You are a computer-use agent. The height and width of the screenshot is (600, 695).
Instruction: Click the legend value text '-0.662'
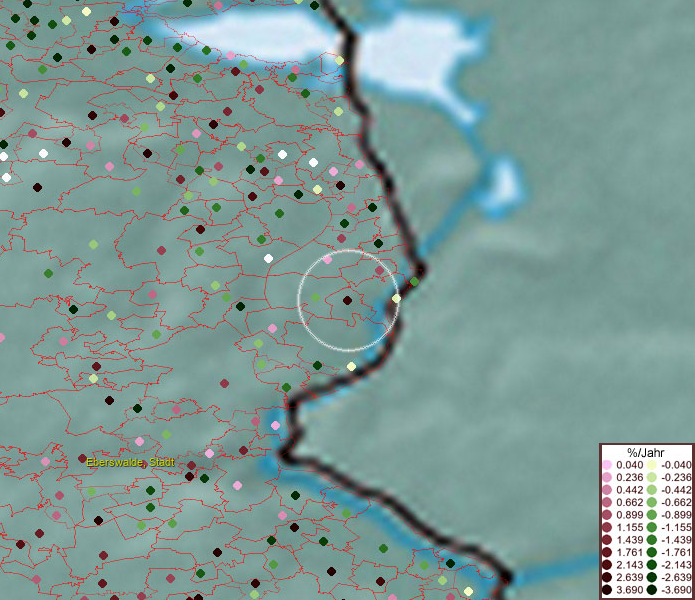[x=676, y=502]
